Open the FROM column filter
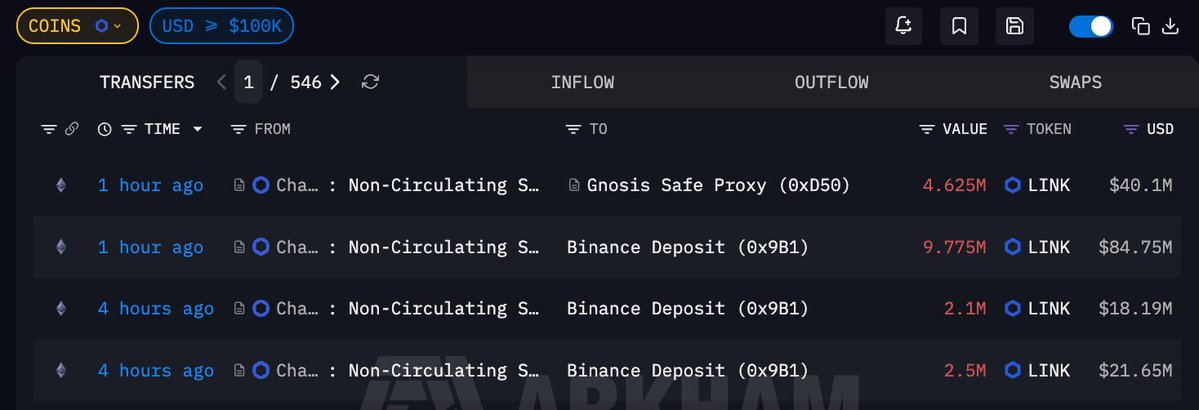Screen dimensions: 1199x410 tap(238, 129)
